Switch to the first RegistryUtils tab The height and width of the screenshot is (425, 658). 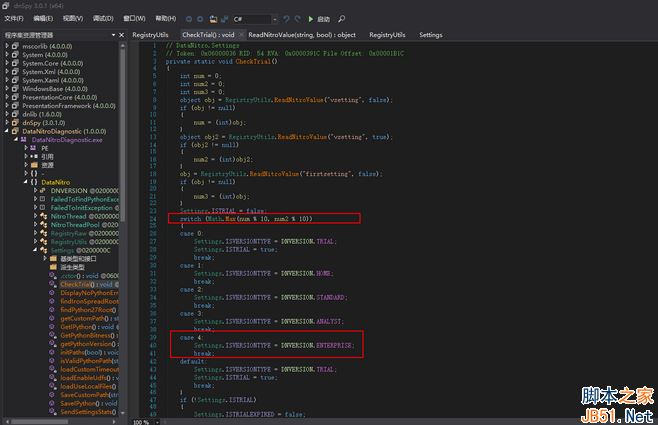(150, 35)
